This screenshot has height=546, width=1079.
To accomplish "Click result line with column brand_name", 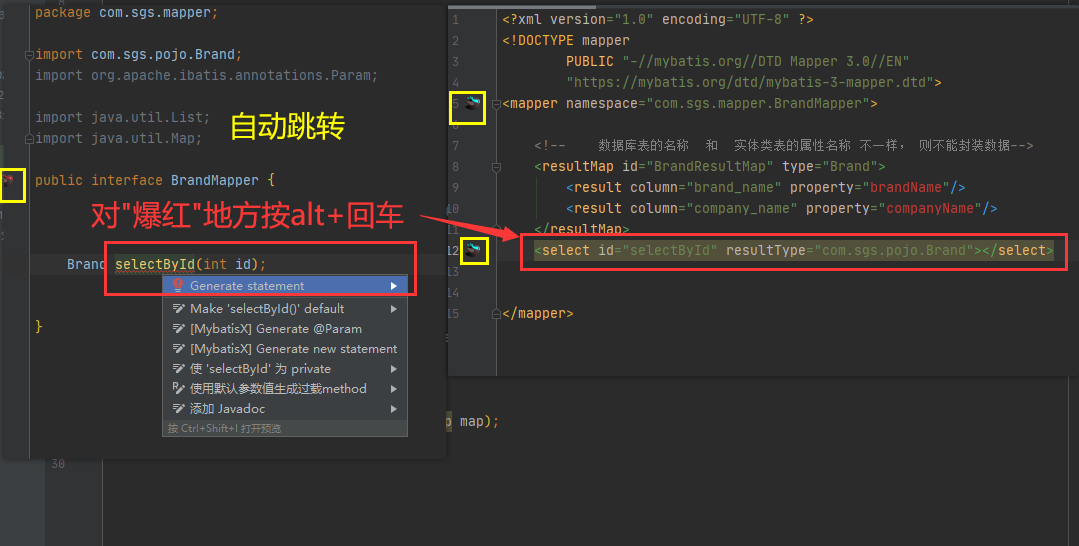I will click(x=765, y=187).
